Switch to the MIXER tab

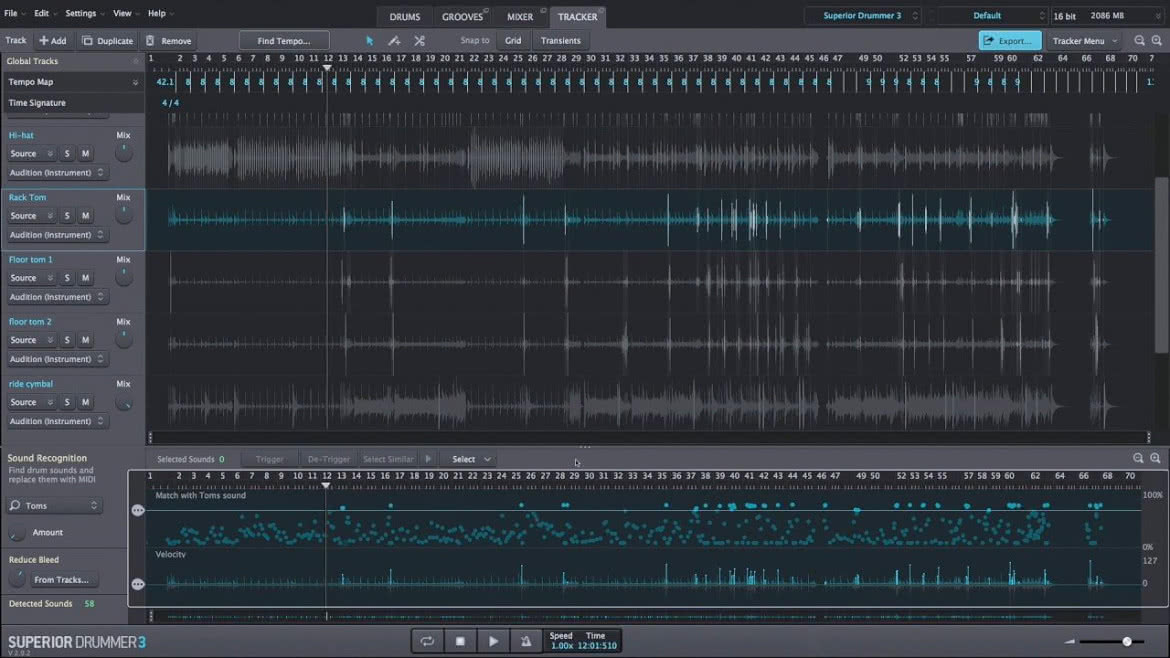click(520, 16)
